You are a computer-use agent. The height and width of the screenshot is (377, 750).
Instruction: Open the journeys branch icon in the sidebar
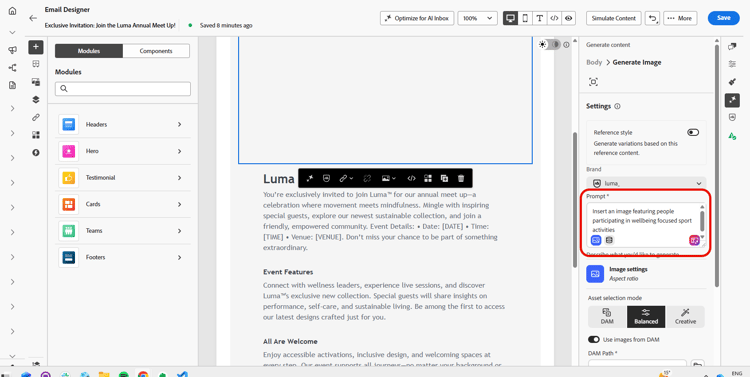(x=12, y=68)
